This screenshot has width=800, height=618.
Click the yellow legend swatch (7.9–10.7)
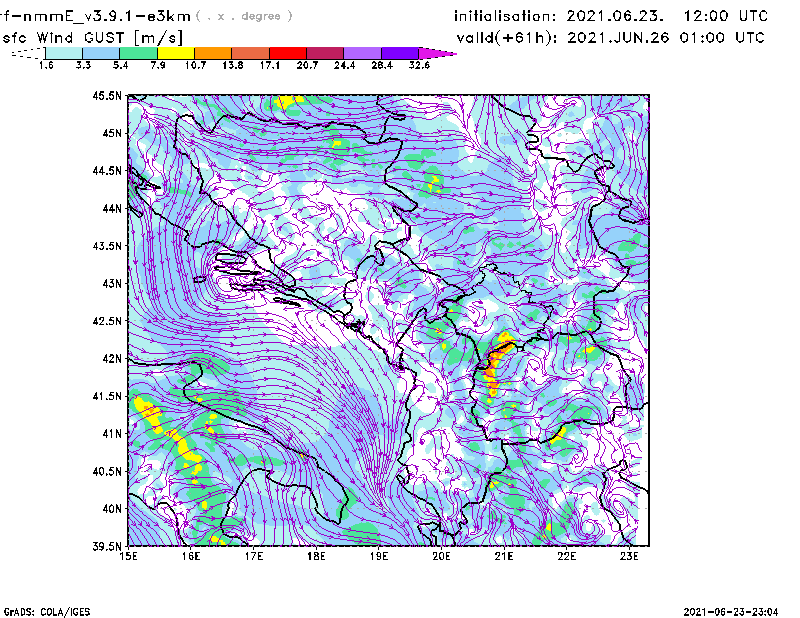(176, 53)
